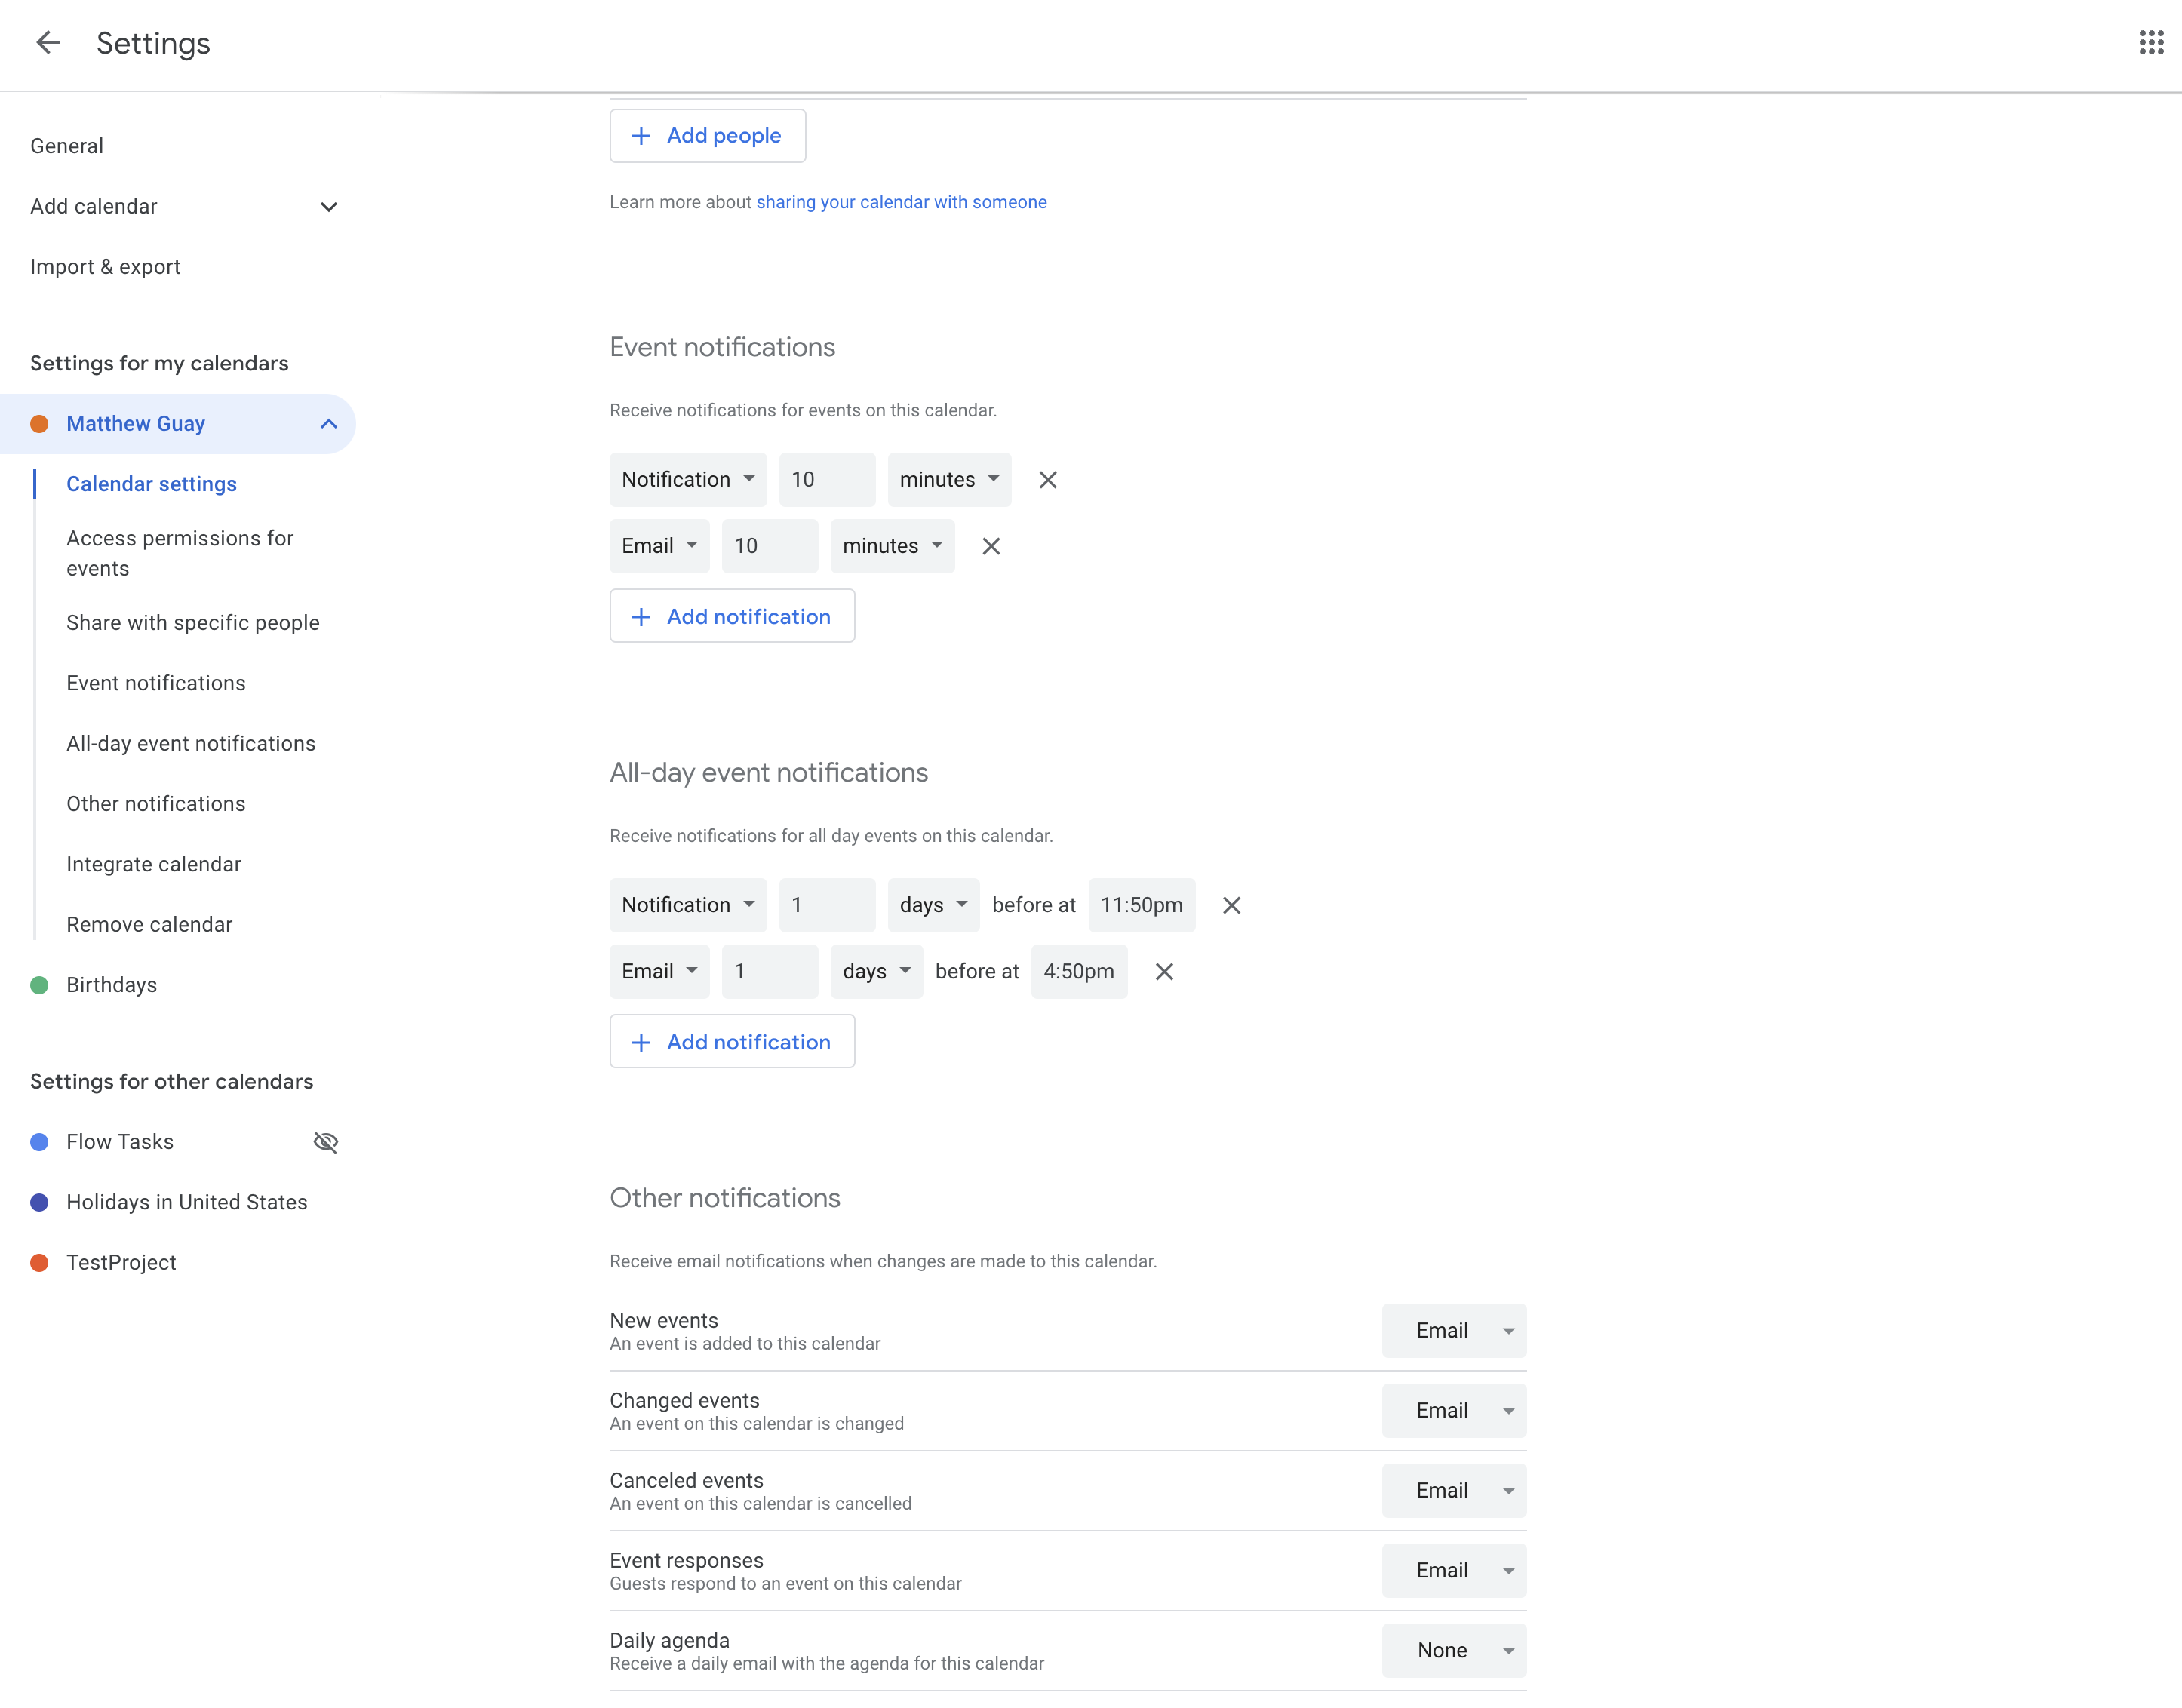Click X to remove all-day push notification
The width and height of the screenshot is (2182, 1708).
[x=1231, y=905]
